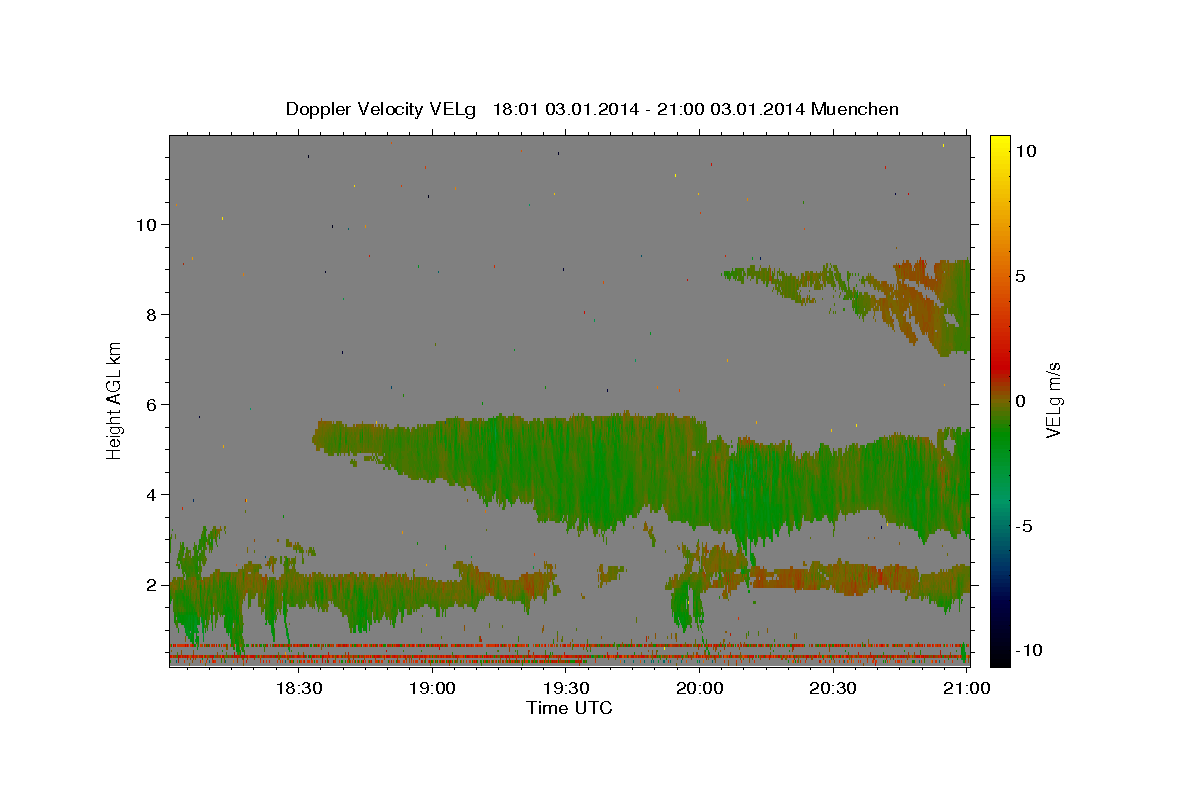Click the 'Time UTC' axis label

point(569,708)
